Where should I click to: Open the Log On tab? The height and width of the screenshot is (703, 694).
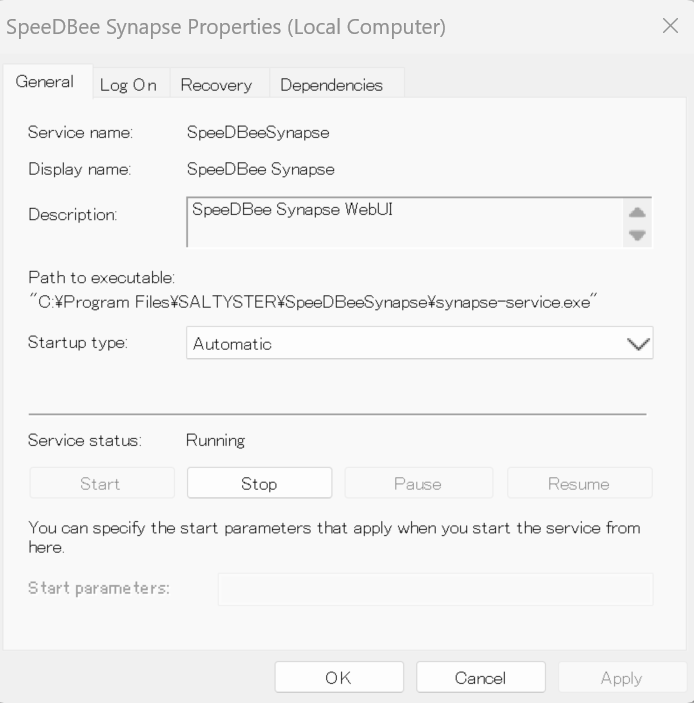128,85
